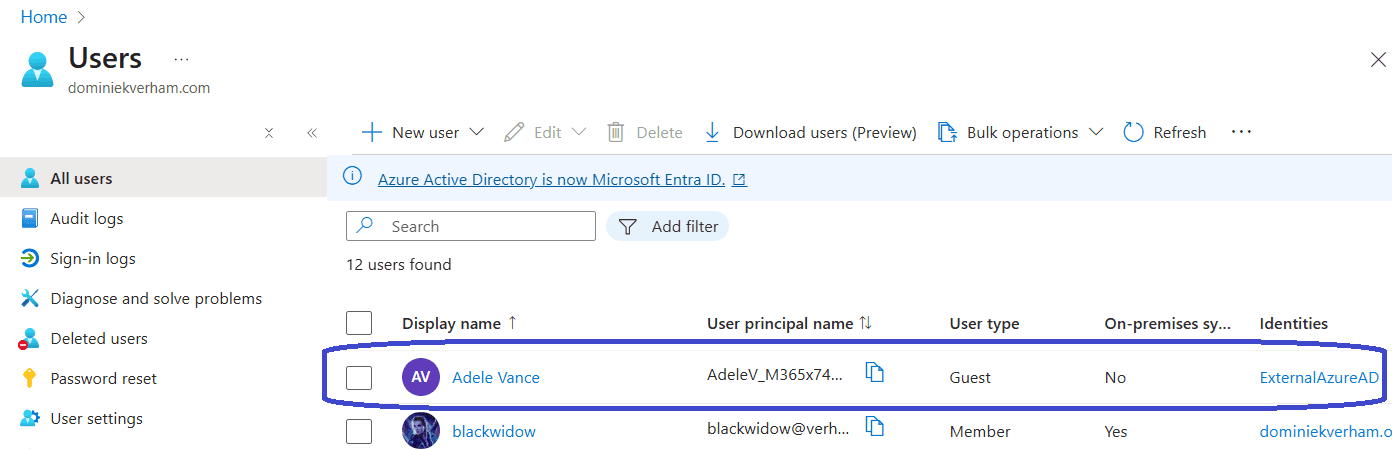Open Audit logs in the sidebar
This screenshot has width=1392, height=449.
pyautogui.click(x=87, y=218)
